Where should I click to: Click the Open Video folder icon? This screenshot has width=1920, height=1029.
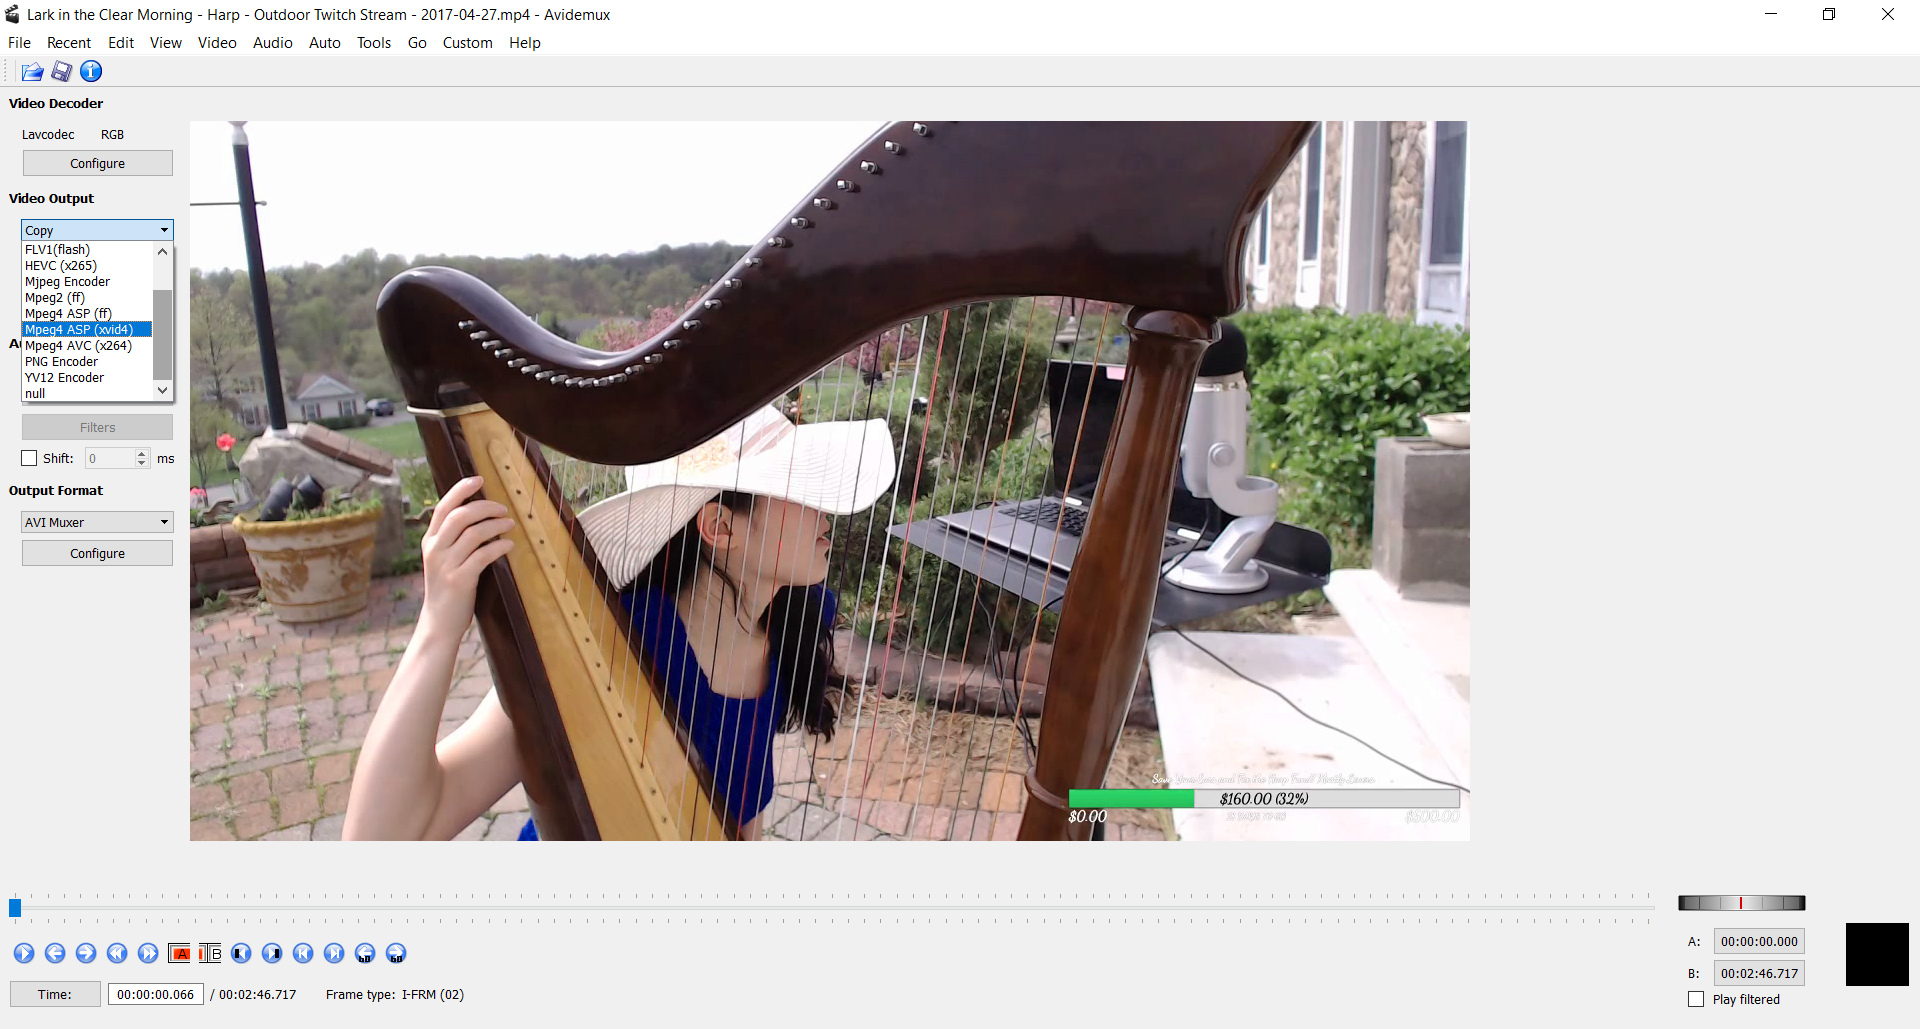(32, 71)
